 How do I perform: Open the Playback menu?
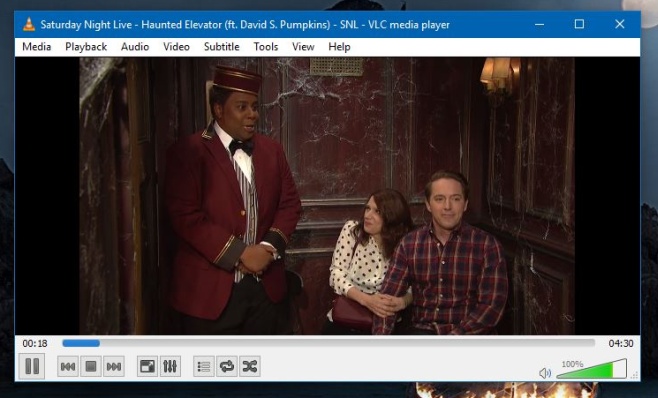(x=86, y=47)
